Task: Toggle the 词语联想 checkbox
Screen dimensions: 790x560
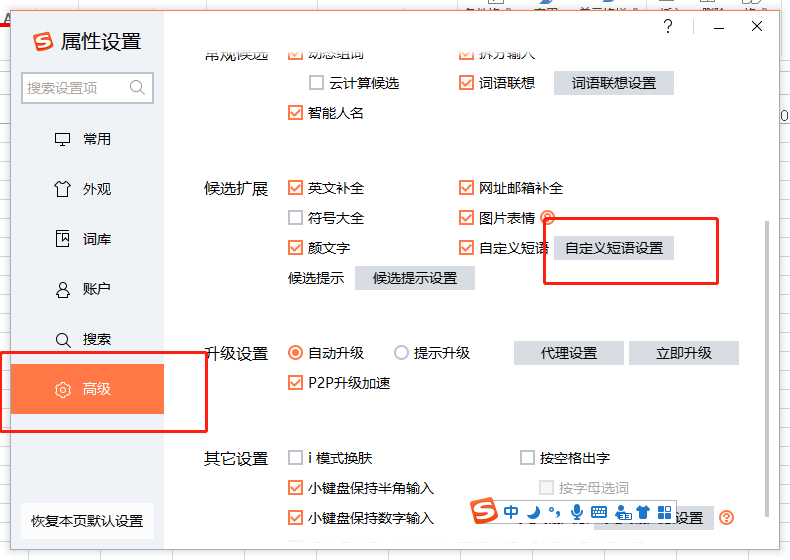Action: (466, 83)
